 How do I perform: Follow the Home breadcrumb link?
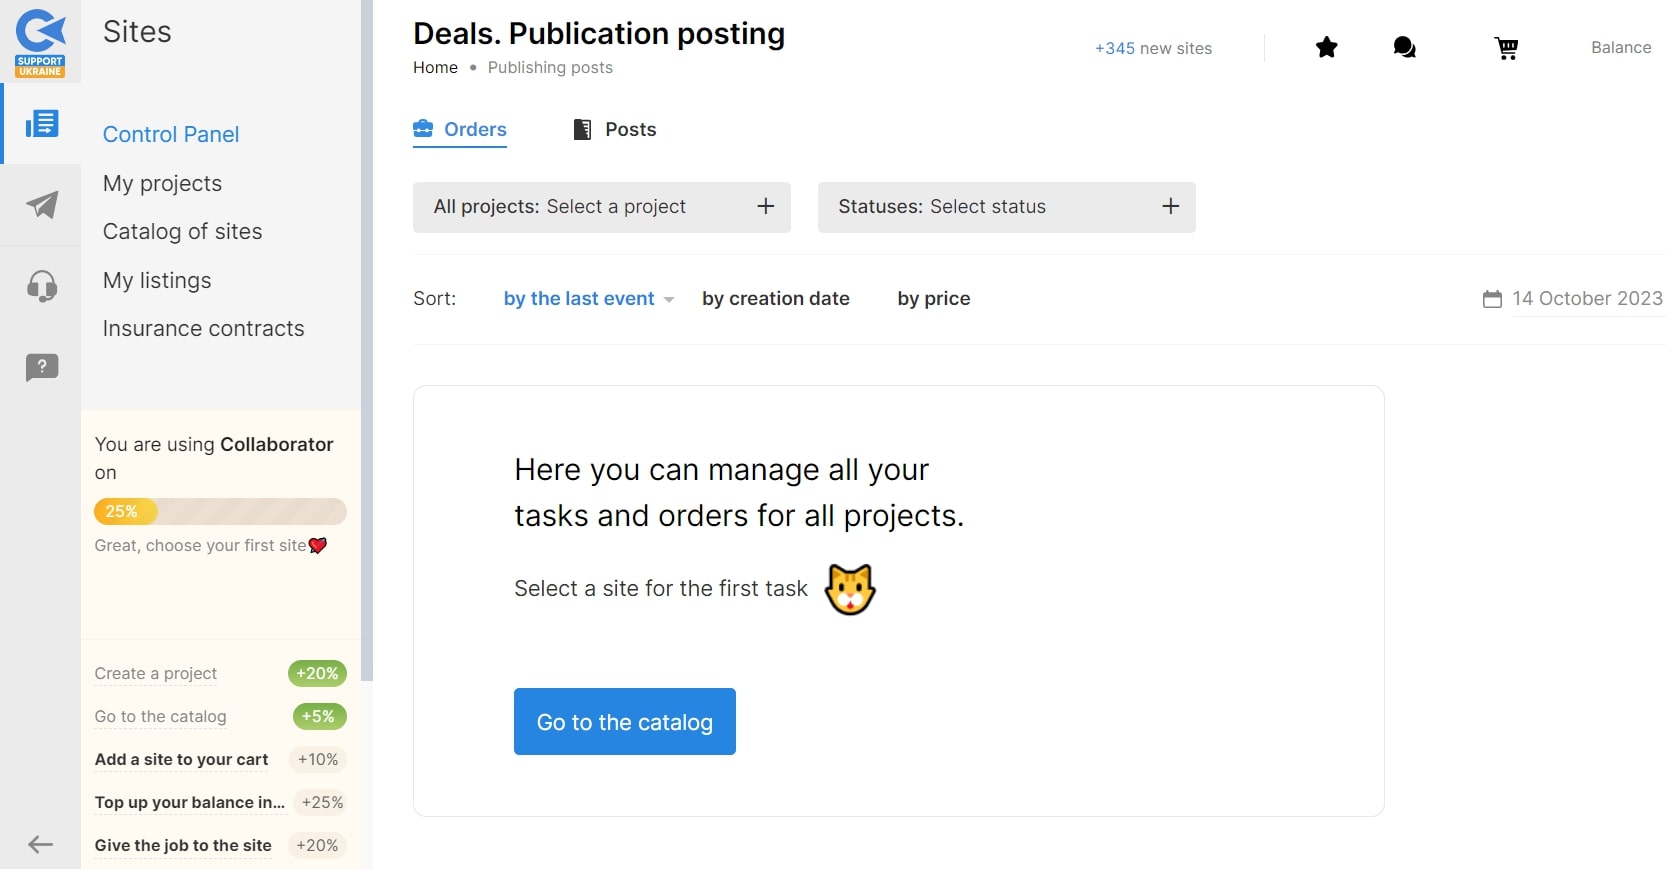(x=435, y=67)
